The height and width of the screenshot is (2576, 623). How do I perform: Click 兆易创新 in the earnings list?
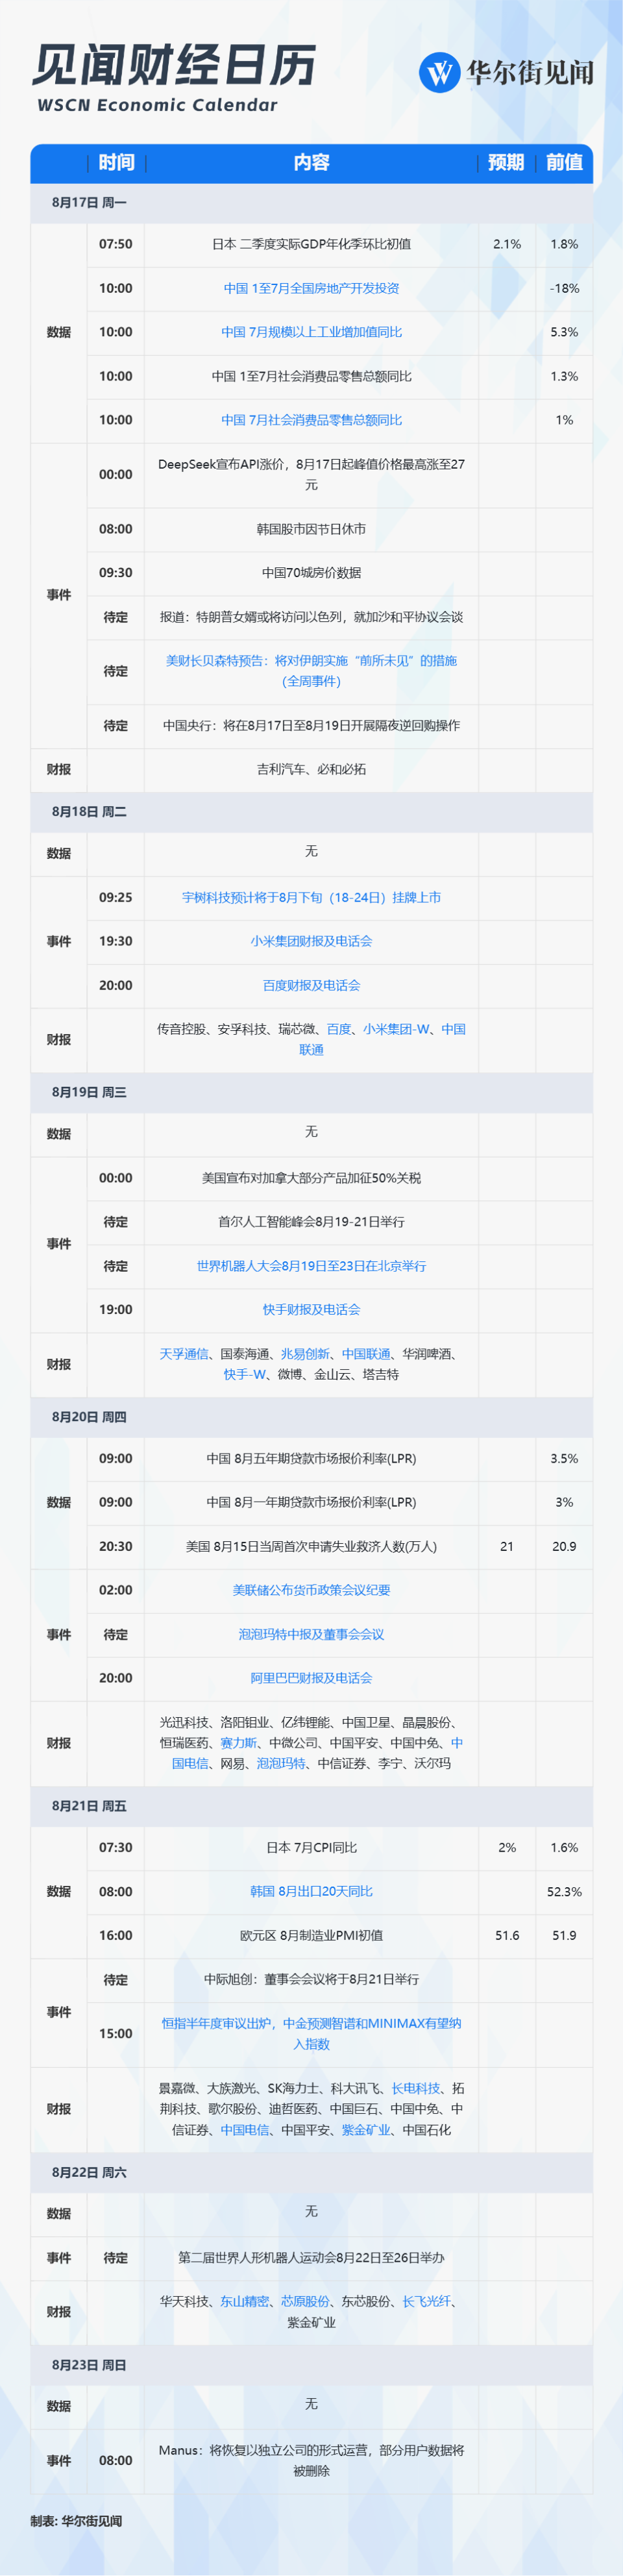[305, 1354]
